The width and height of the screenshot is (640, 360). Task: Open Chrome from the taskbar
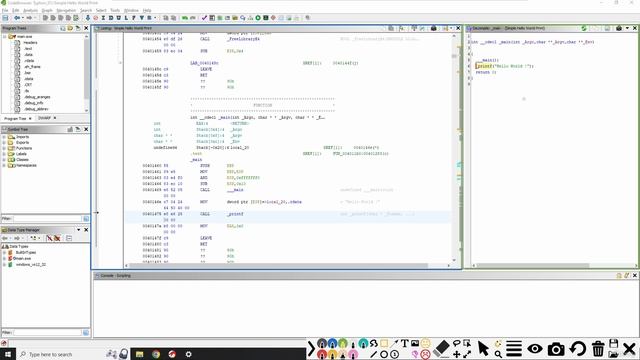tap(156, 354)
